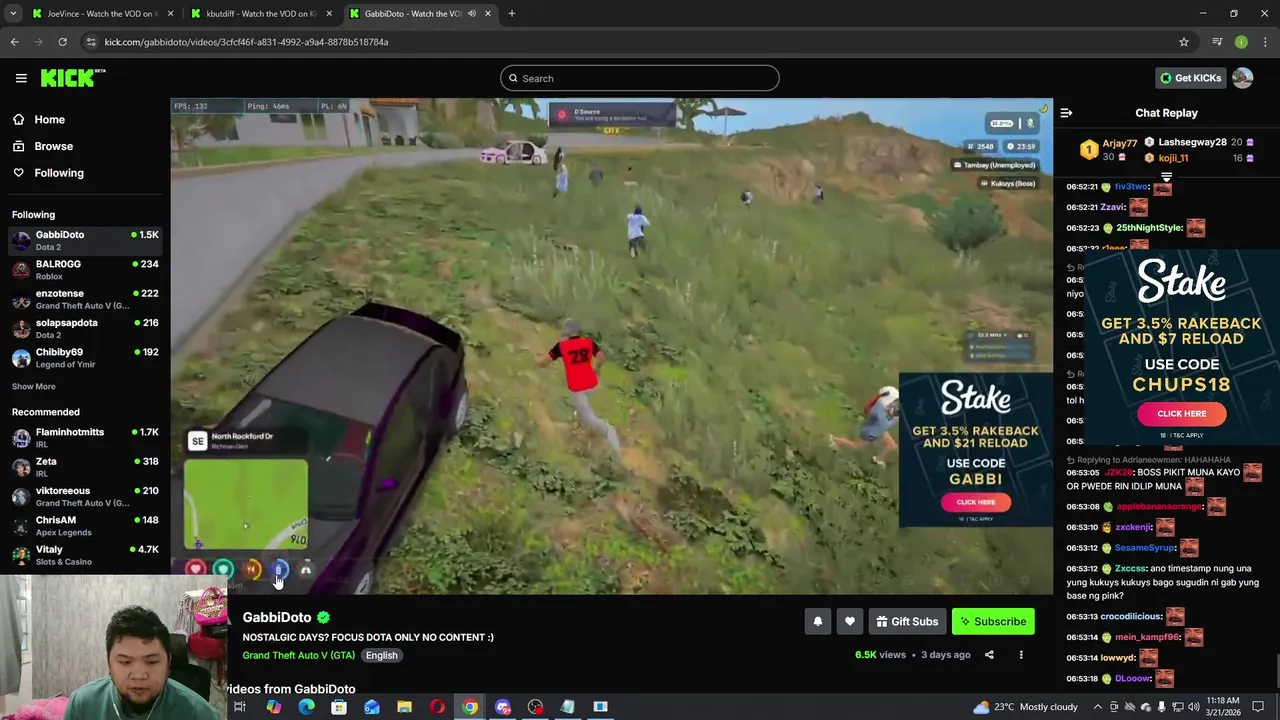Open Windows notification center
The width and height of the screenshot is (1280, 720).
1258,707
